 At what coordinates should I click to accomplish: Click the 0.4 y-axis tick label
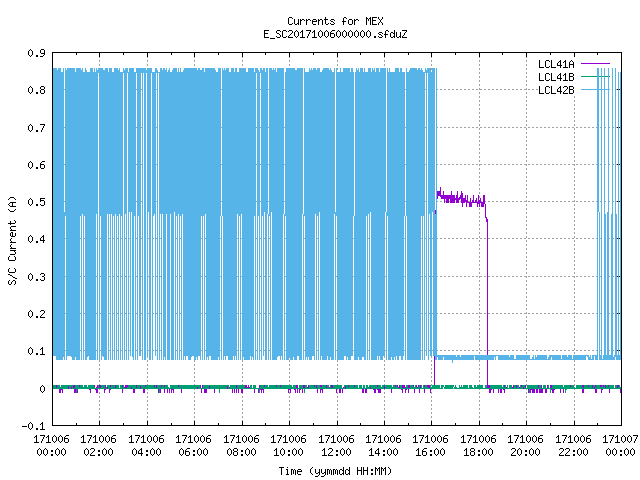36,239
